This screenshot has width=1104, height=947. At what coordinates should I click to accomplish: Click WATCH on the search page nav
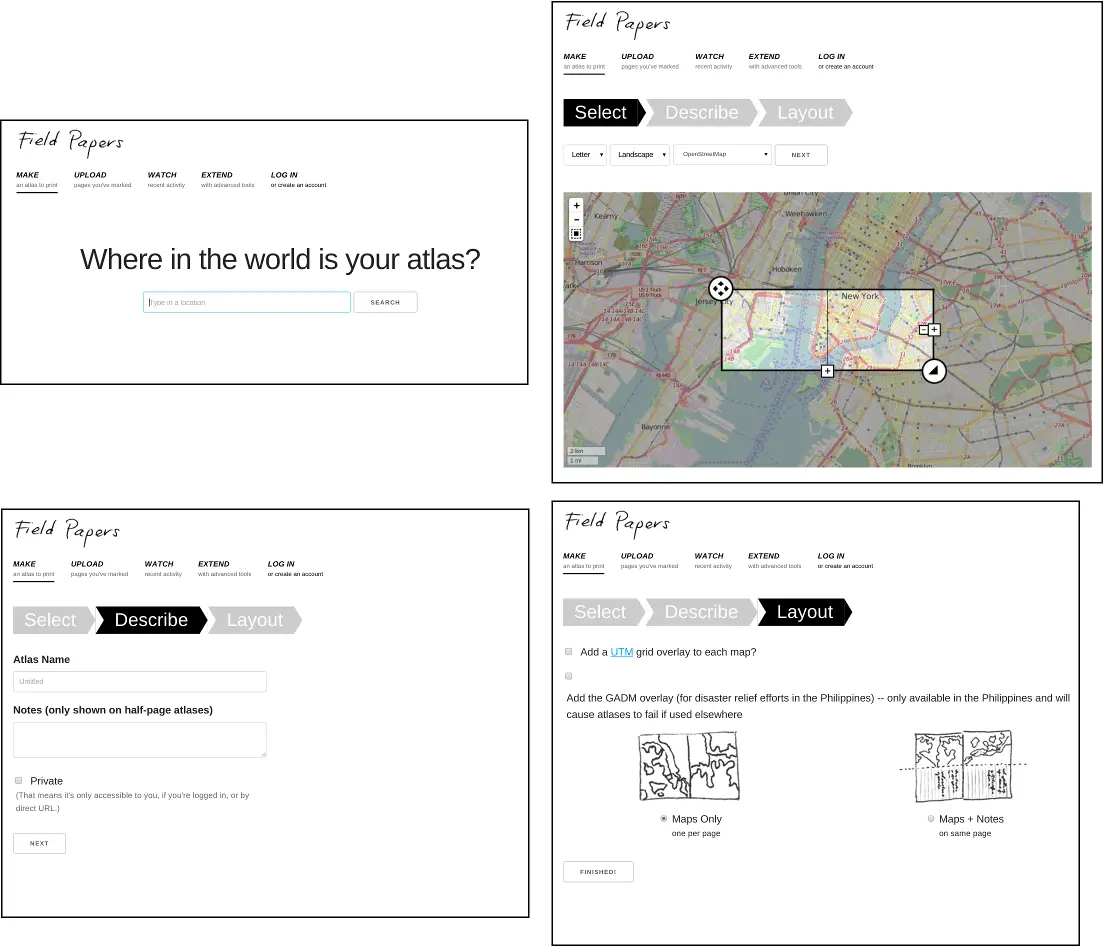tap(166, 180)
